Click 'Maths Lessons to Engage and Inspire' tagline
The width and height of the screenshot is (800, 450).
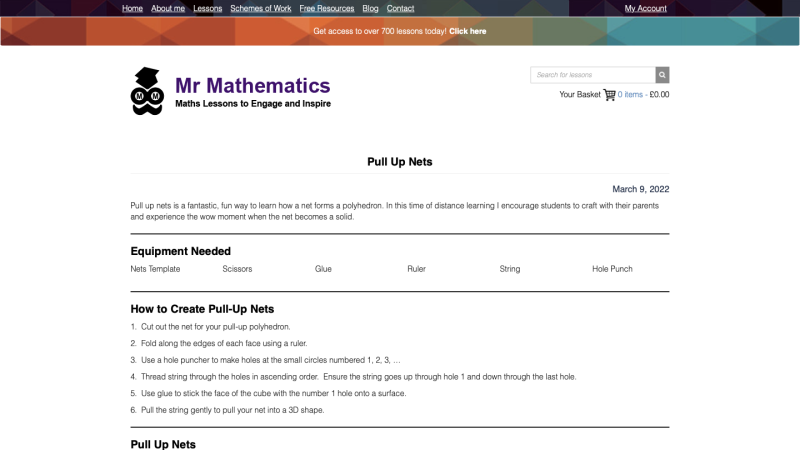pyautogui.click(x=253, y=104)
